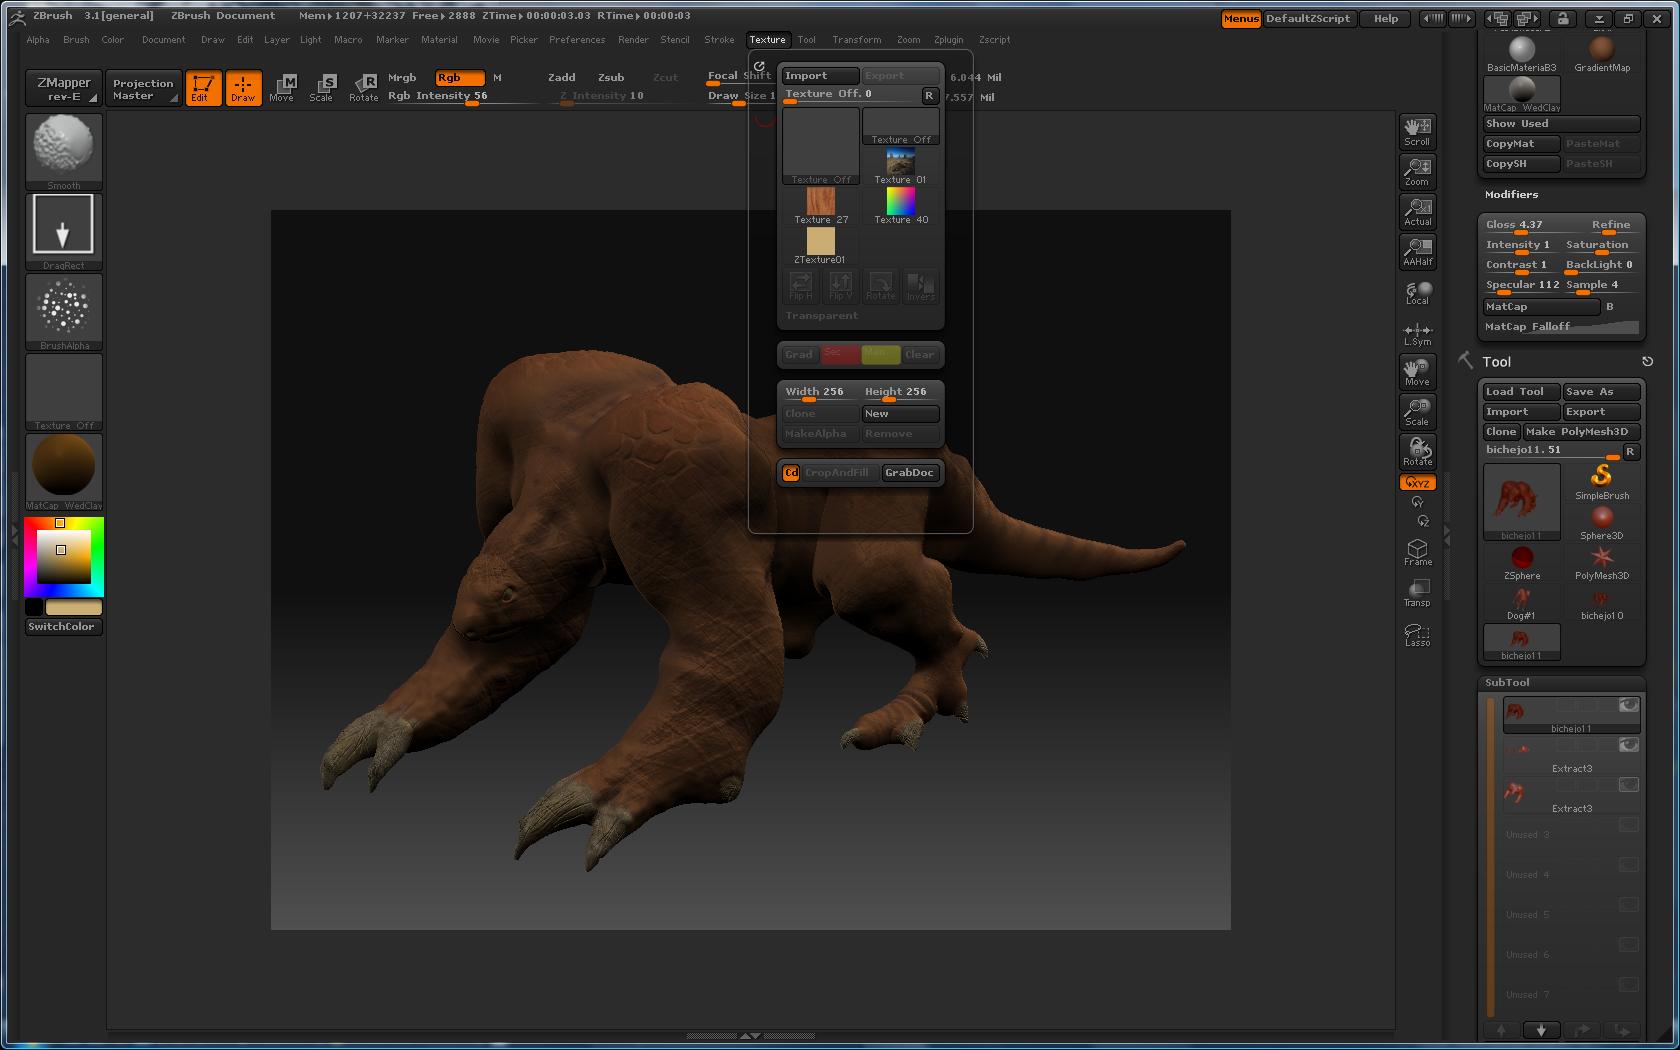Open the BrushAlpha selection popup
The image size is (1680, 1050).
[64, 310]
